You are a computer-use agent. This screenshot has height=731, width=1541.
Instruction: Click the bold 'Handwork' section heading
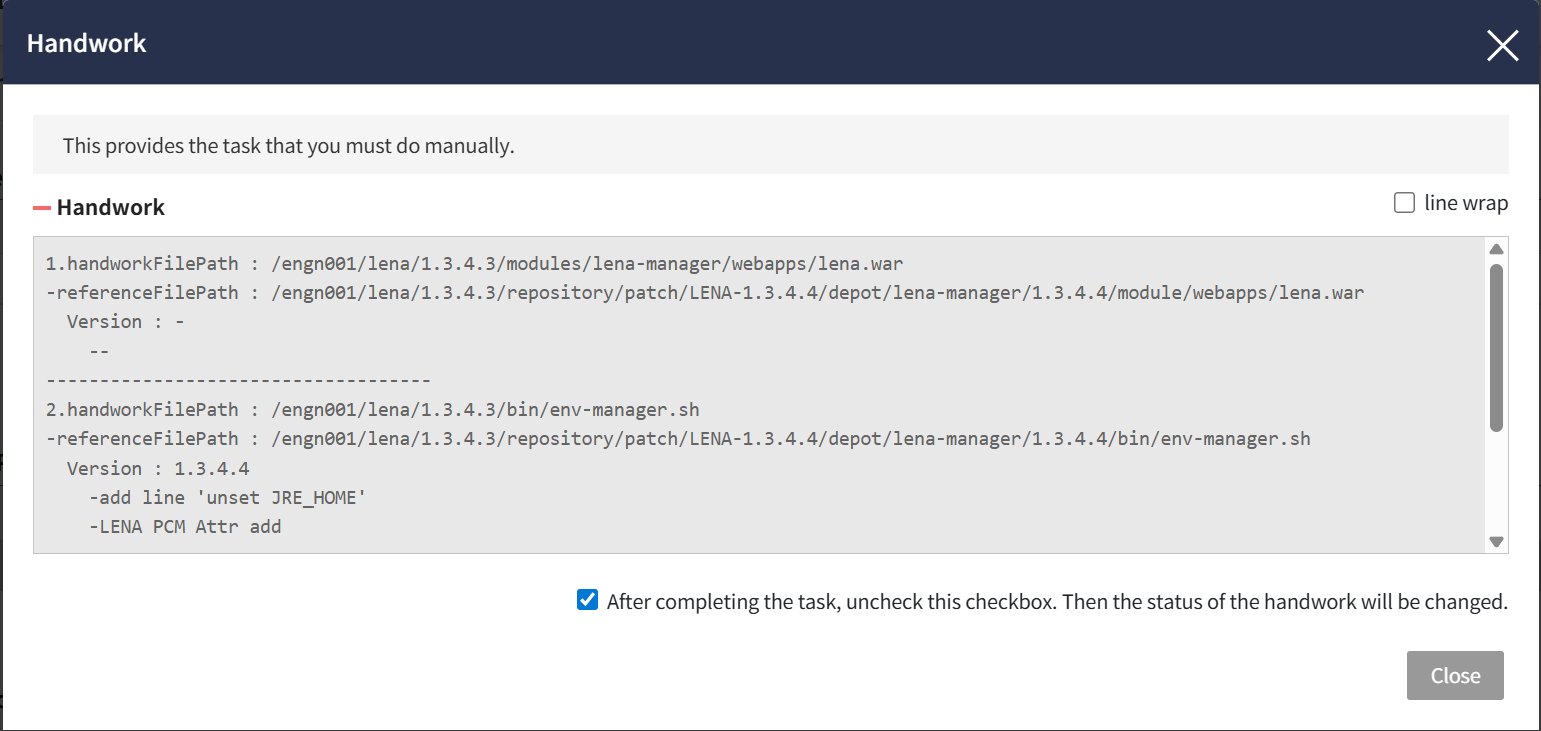point(111,208)
